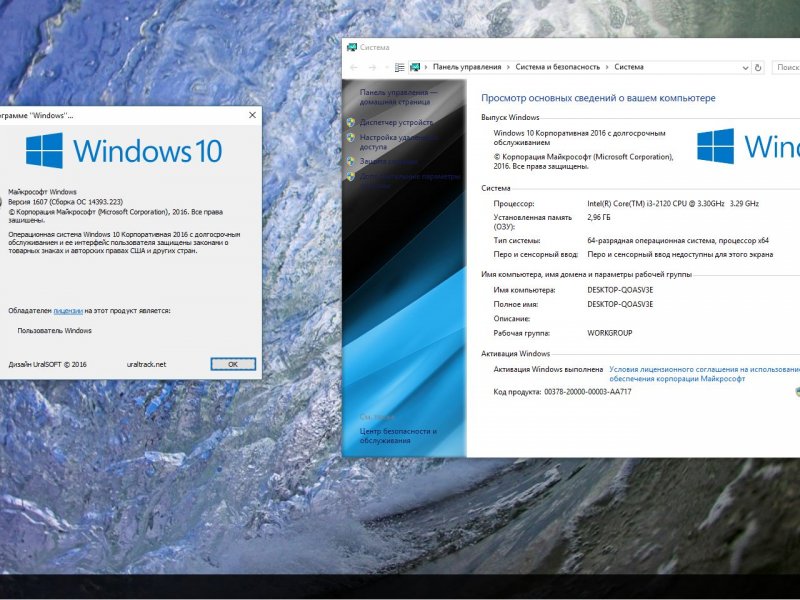Close the About Windows dialog with X
Screen dimensions: 800x600
252,115
